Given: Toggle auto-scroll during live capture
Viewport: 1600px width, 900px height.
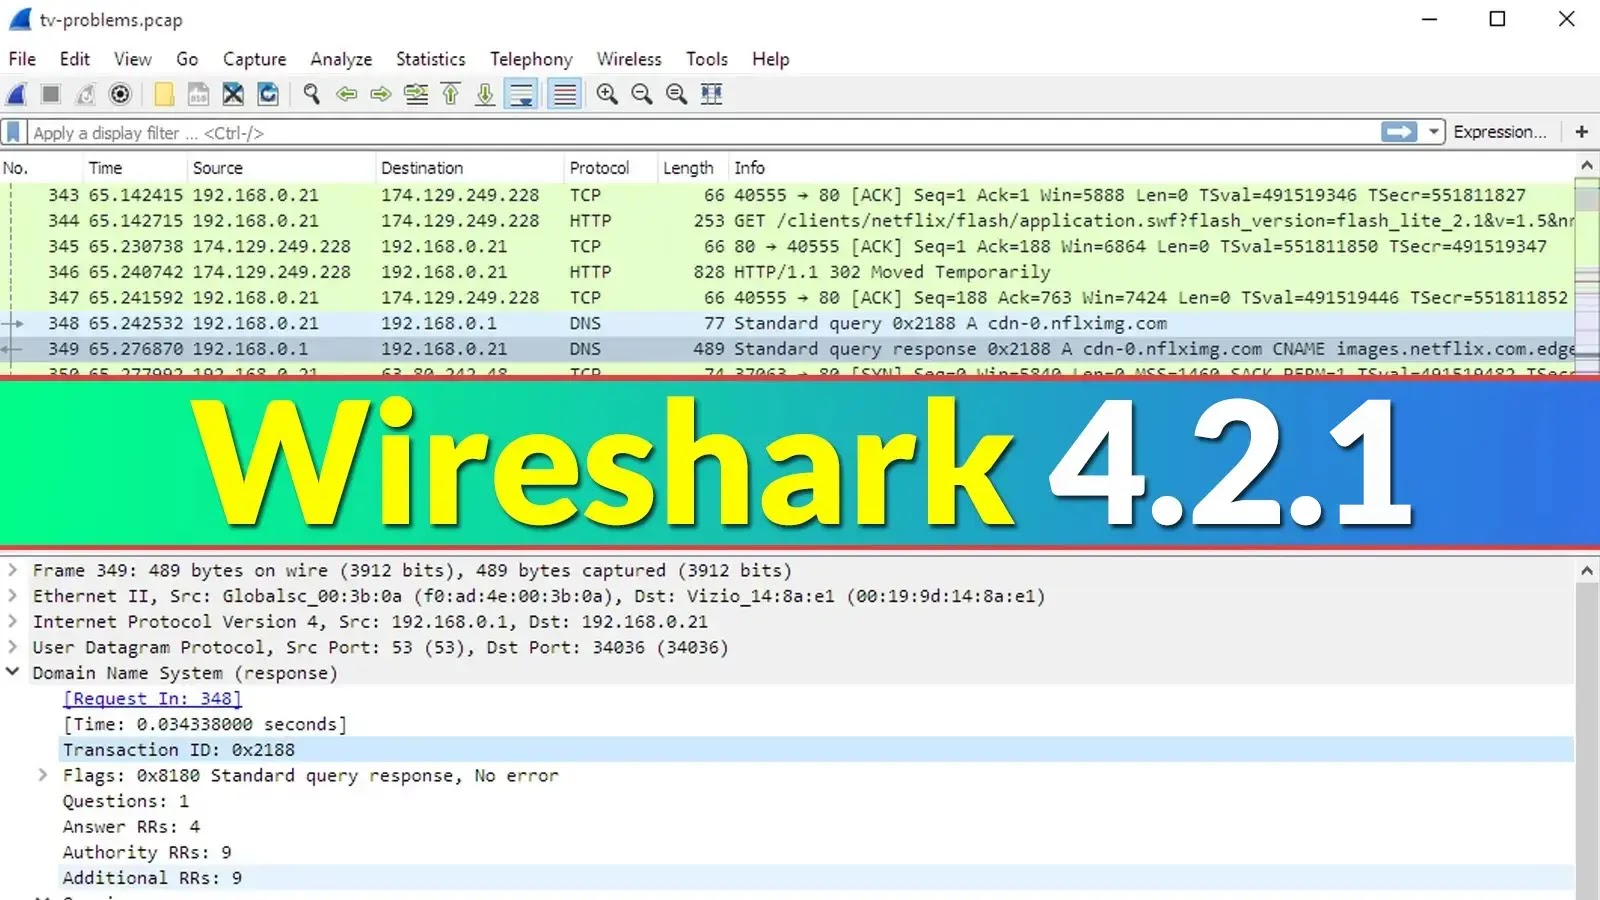Looking at the screenshot, I should [x=521, y=94].
